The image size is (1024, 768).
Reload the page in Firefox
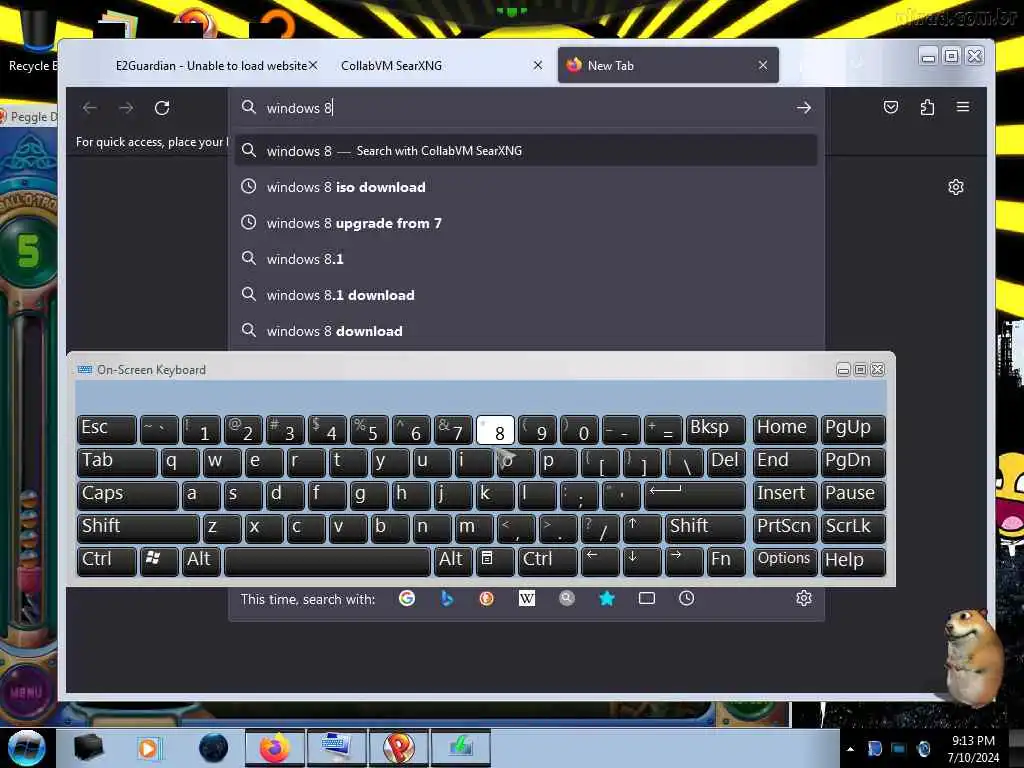coord(162,108)
